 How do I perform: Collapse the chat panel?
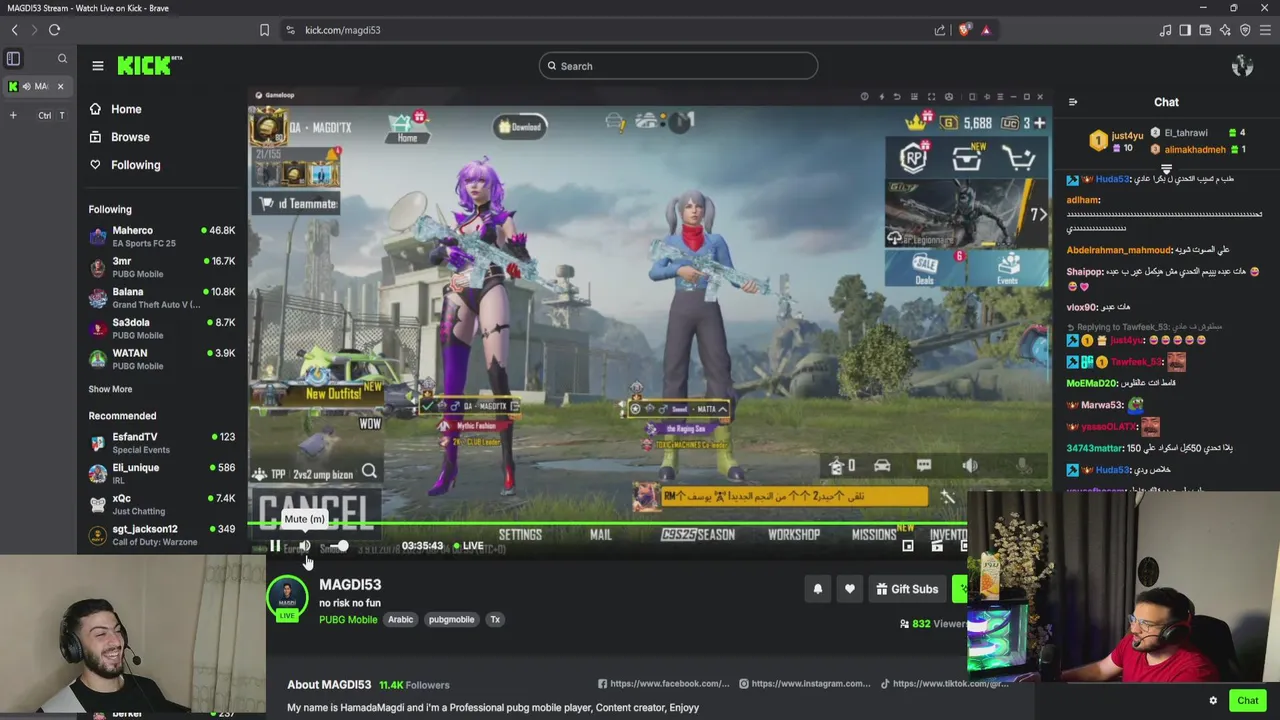[1073, 102]
